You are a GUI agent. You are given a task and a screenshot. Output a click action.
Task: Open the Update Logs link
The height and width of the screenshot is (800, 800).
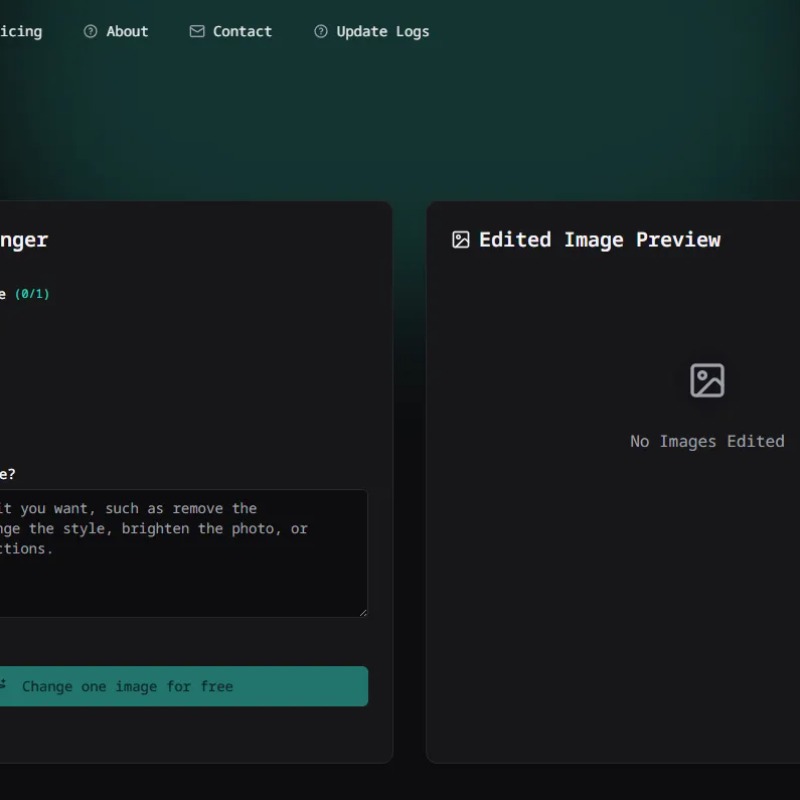tap(383, 32)
